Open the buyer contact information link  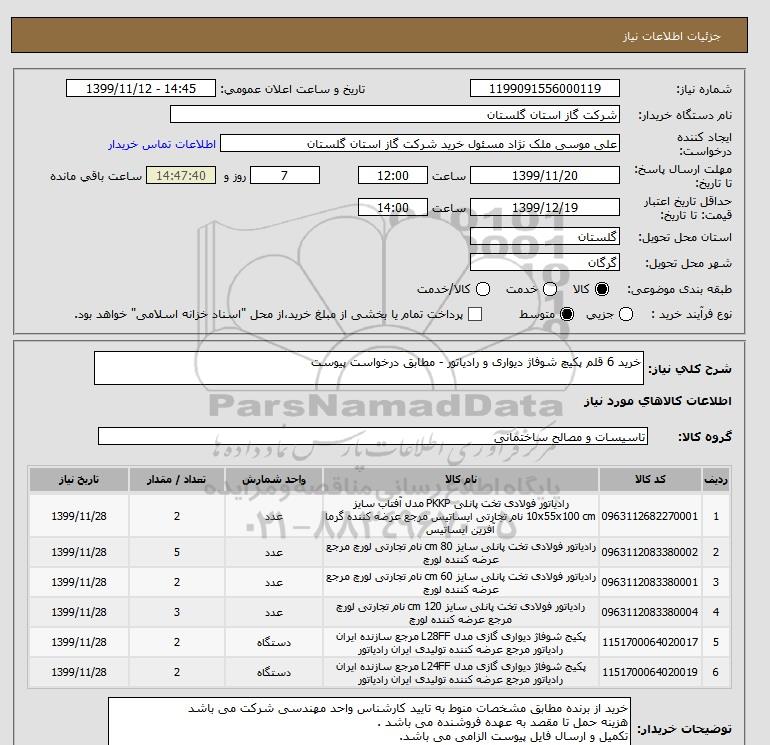pos(162,144)
